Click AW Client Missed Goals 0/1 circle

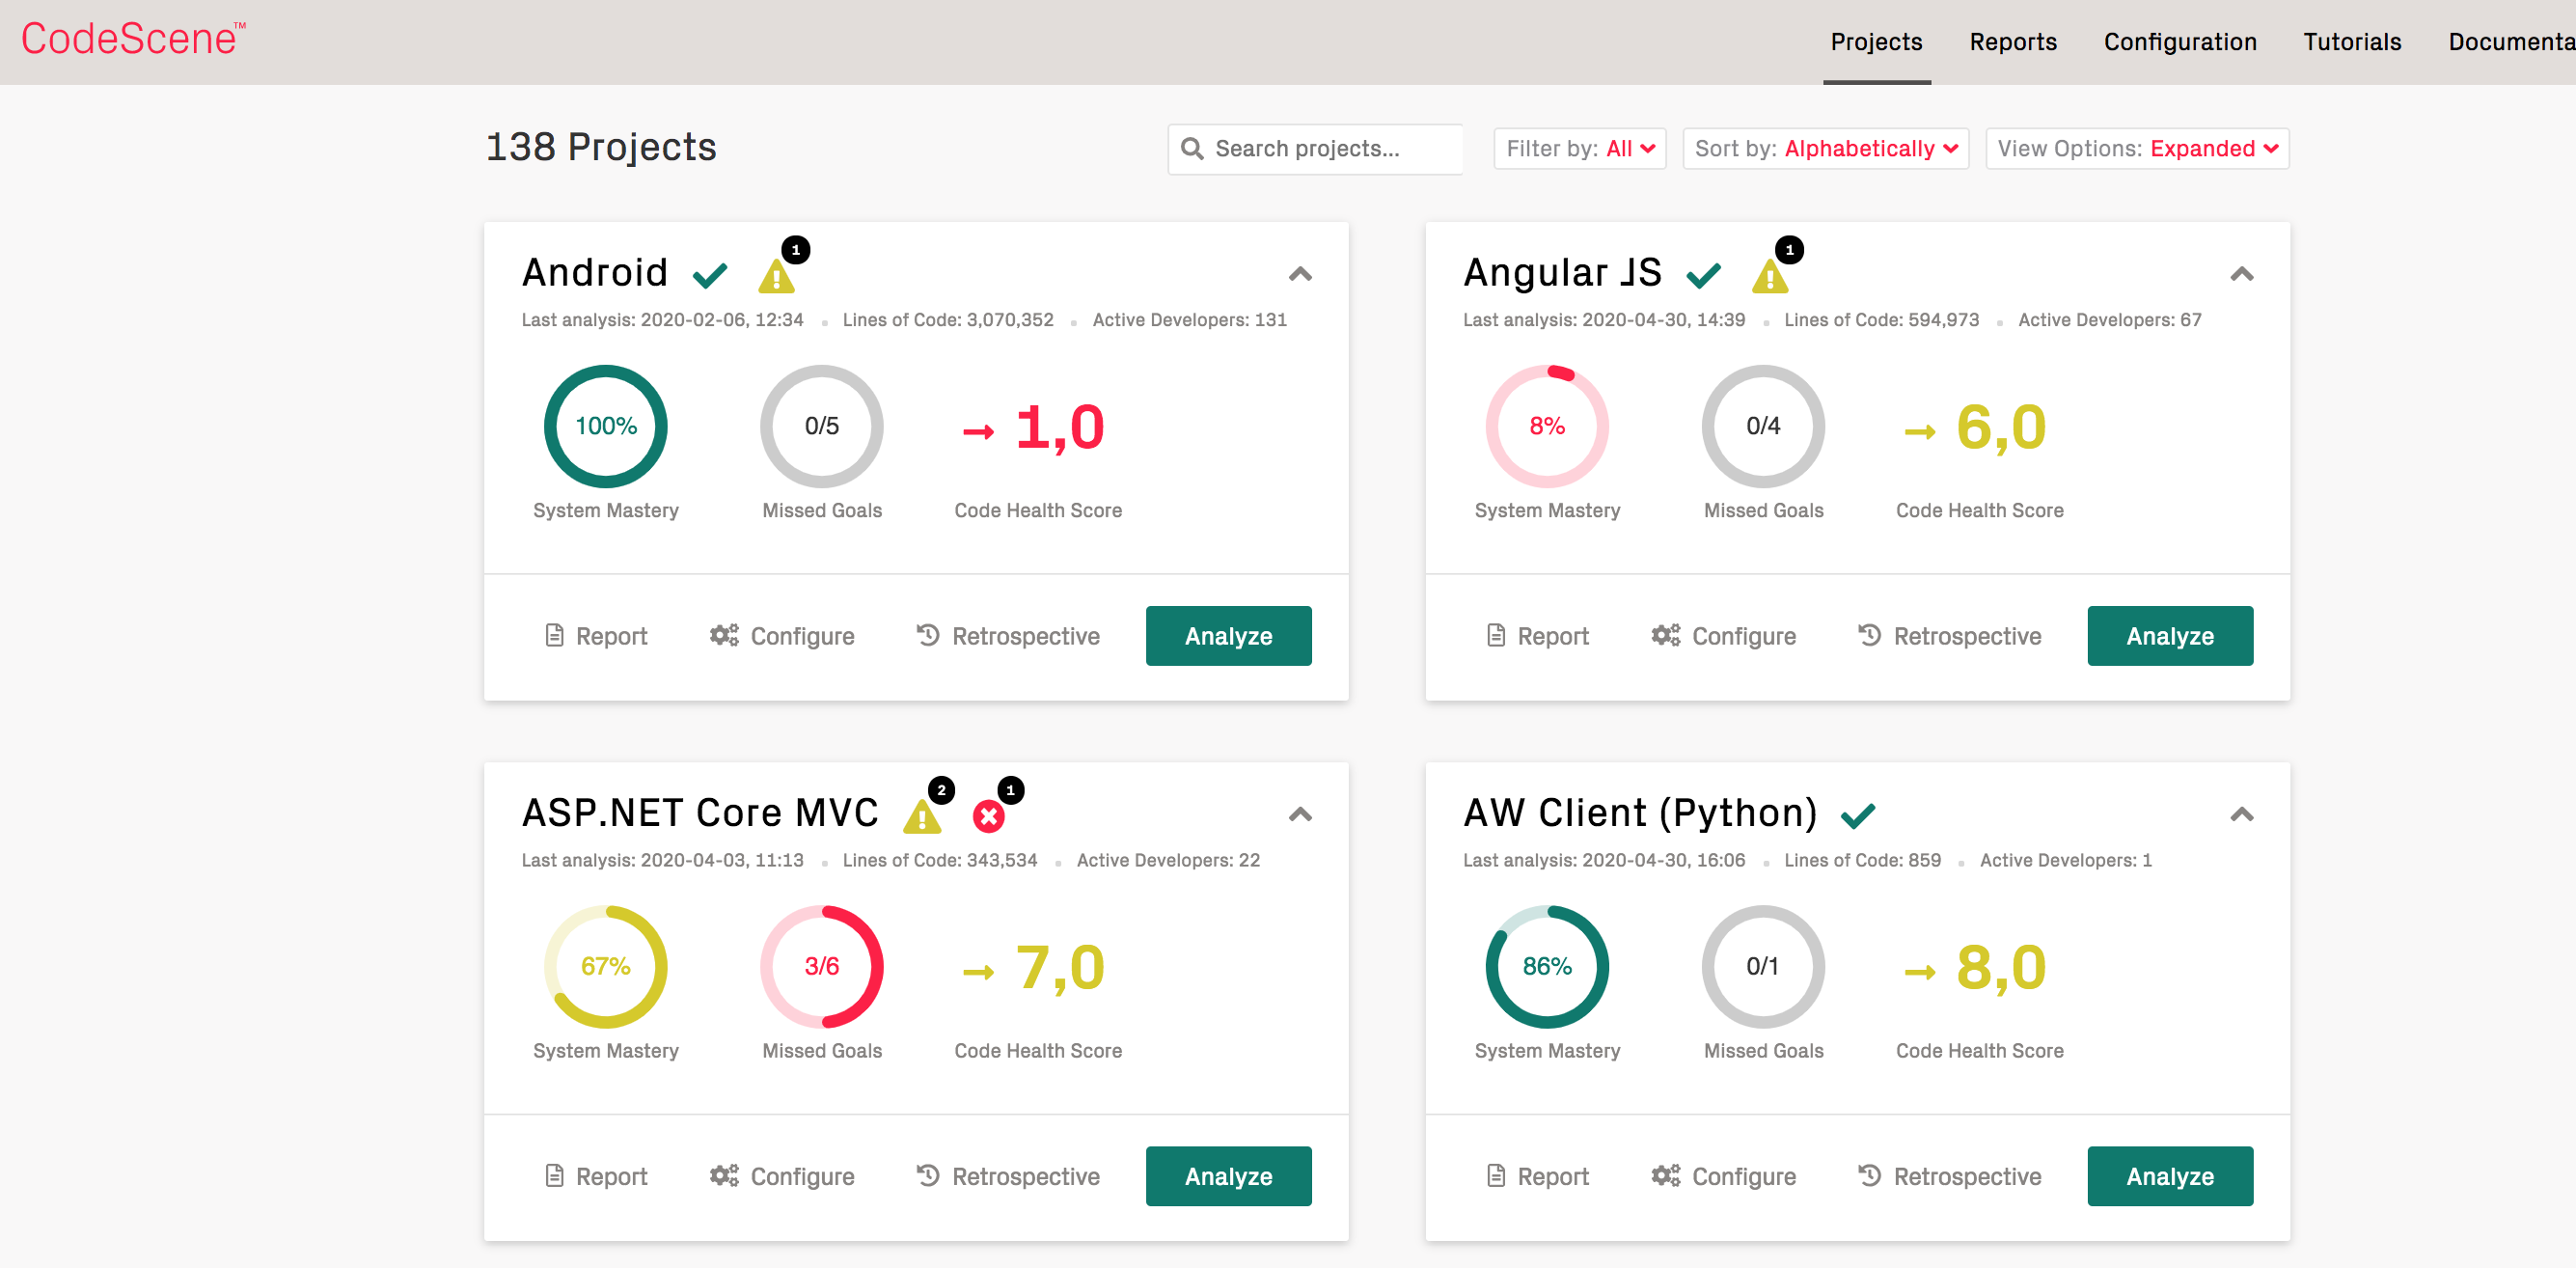1763,966
